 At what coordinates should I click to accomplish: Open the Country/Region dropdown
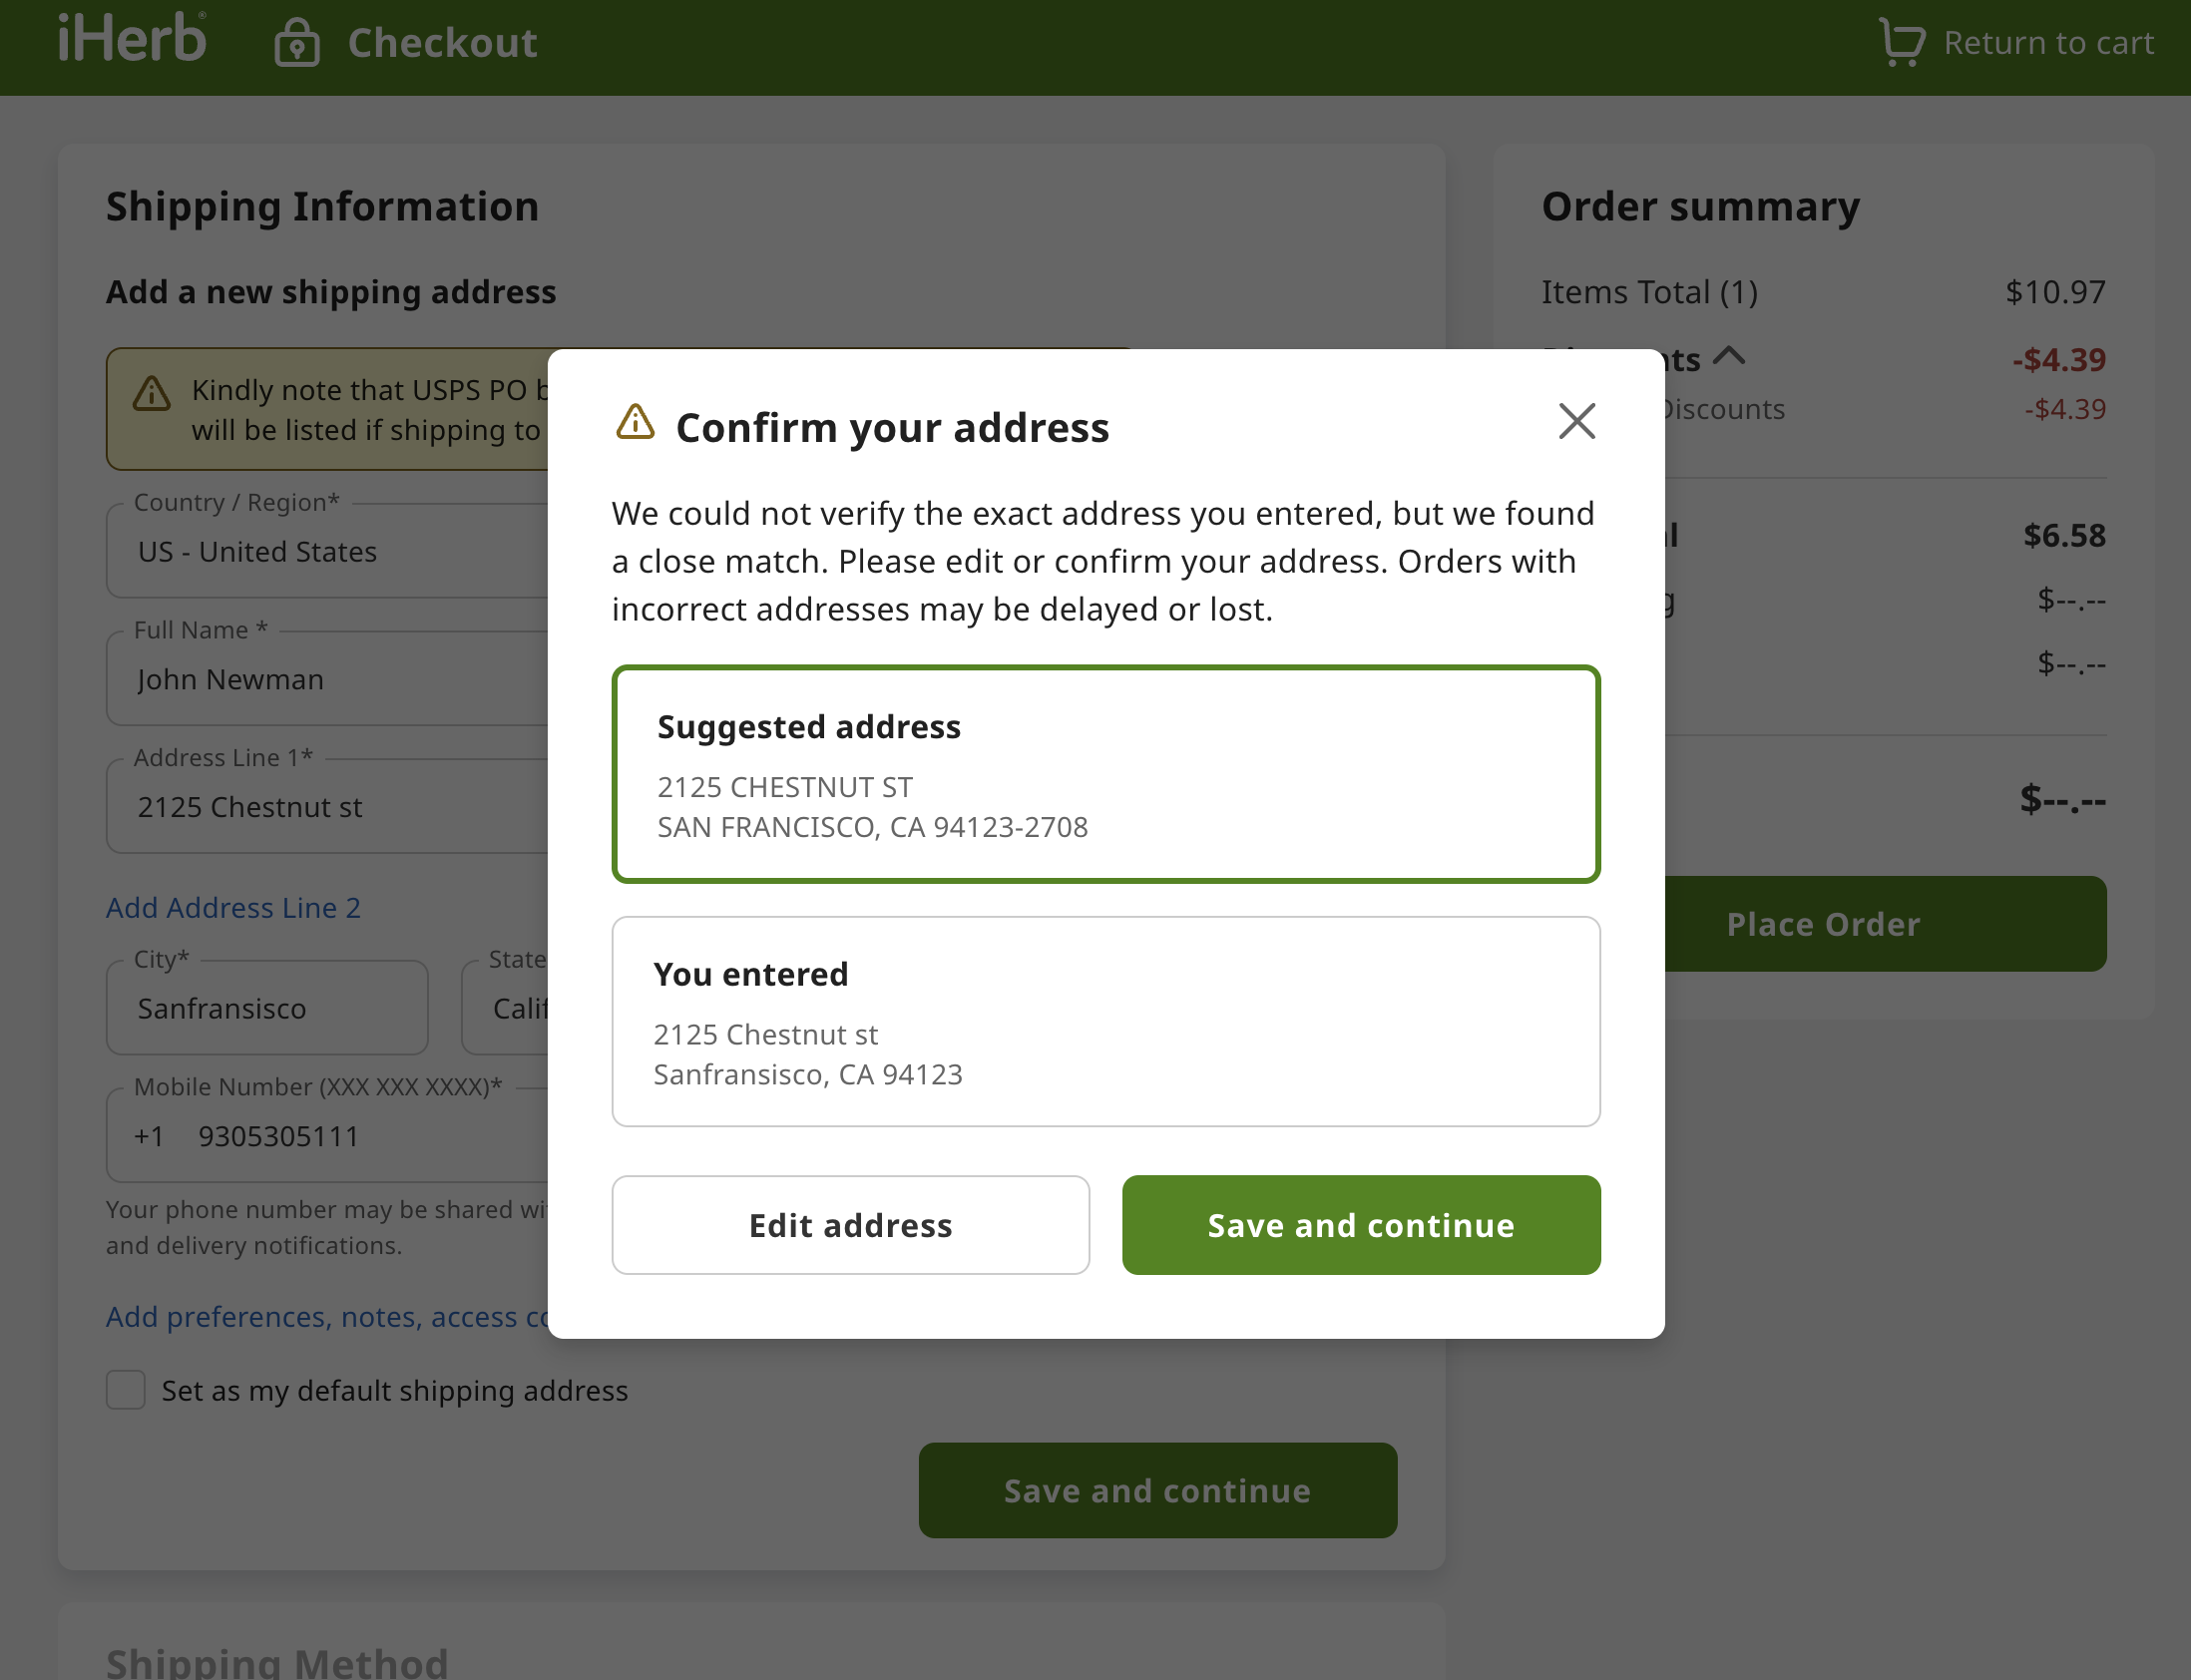tap(330, 551)
